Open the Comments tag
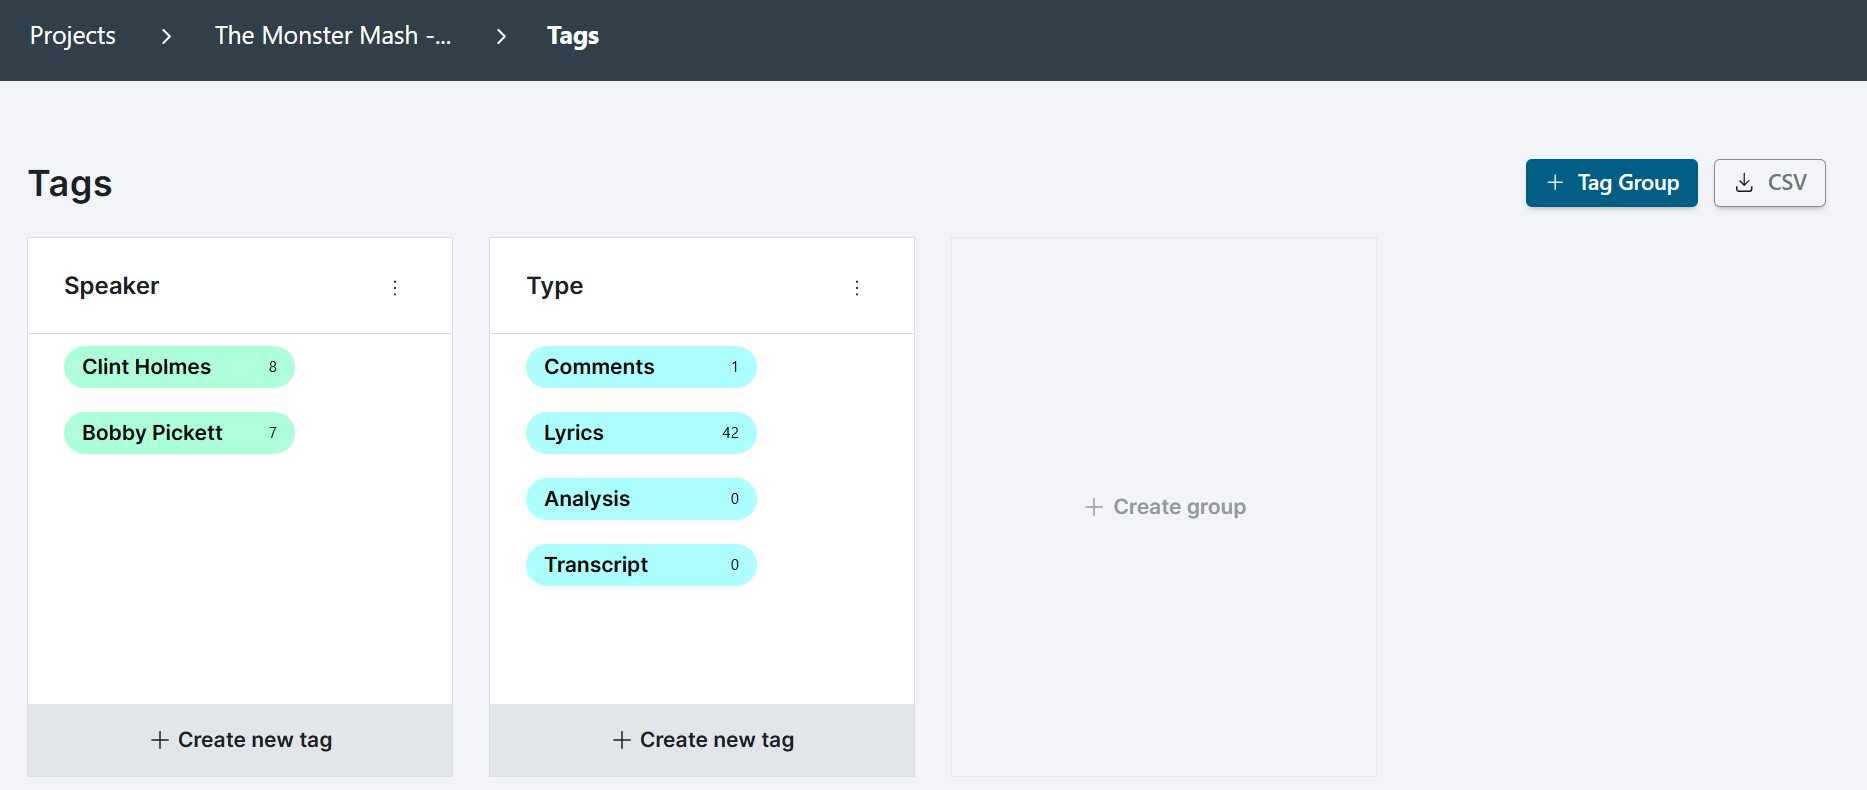The width and height of the screenshot is (1867, 790). [641, 367]
